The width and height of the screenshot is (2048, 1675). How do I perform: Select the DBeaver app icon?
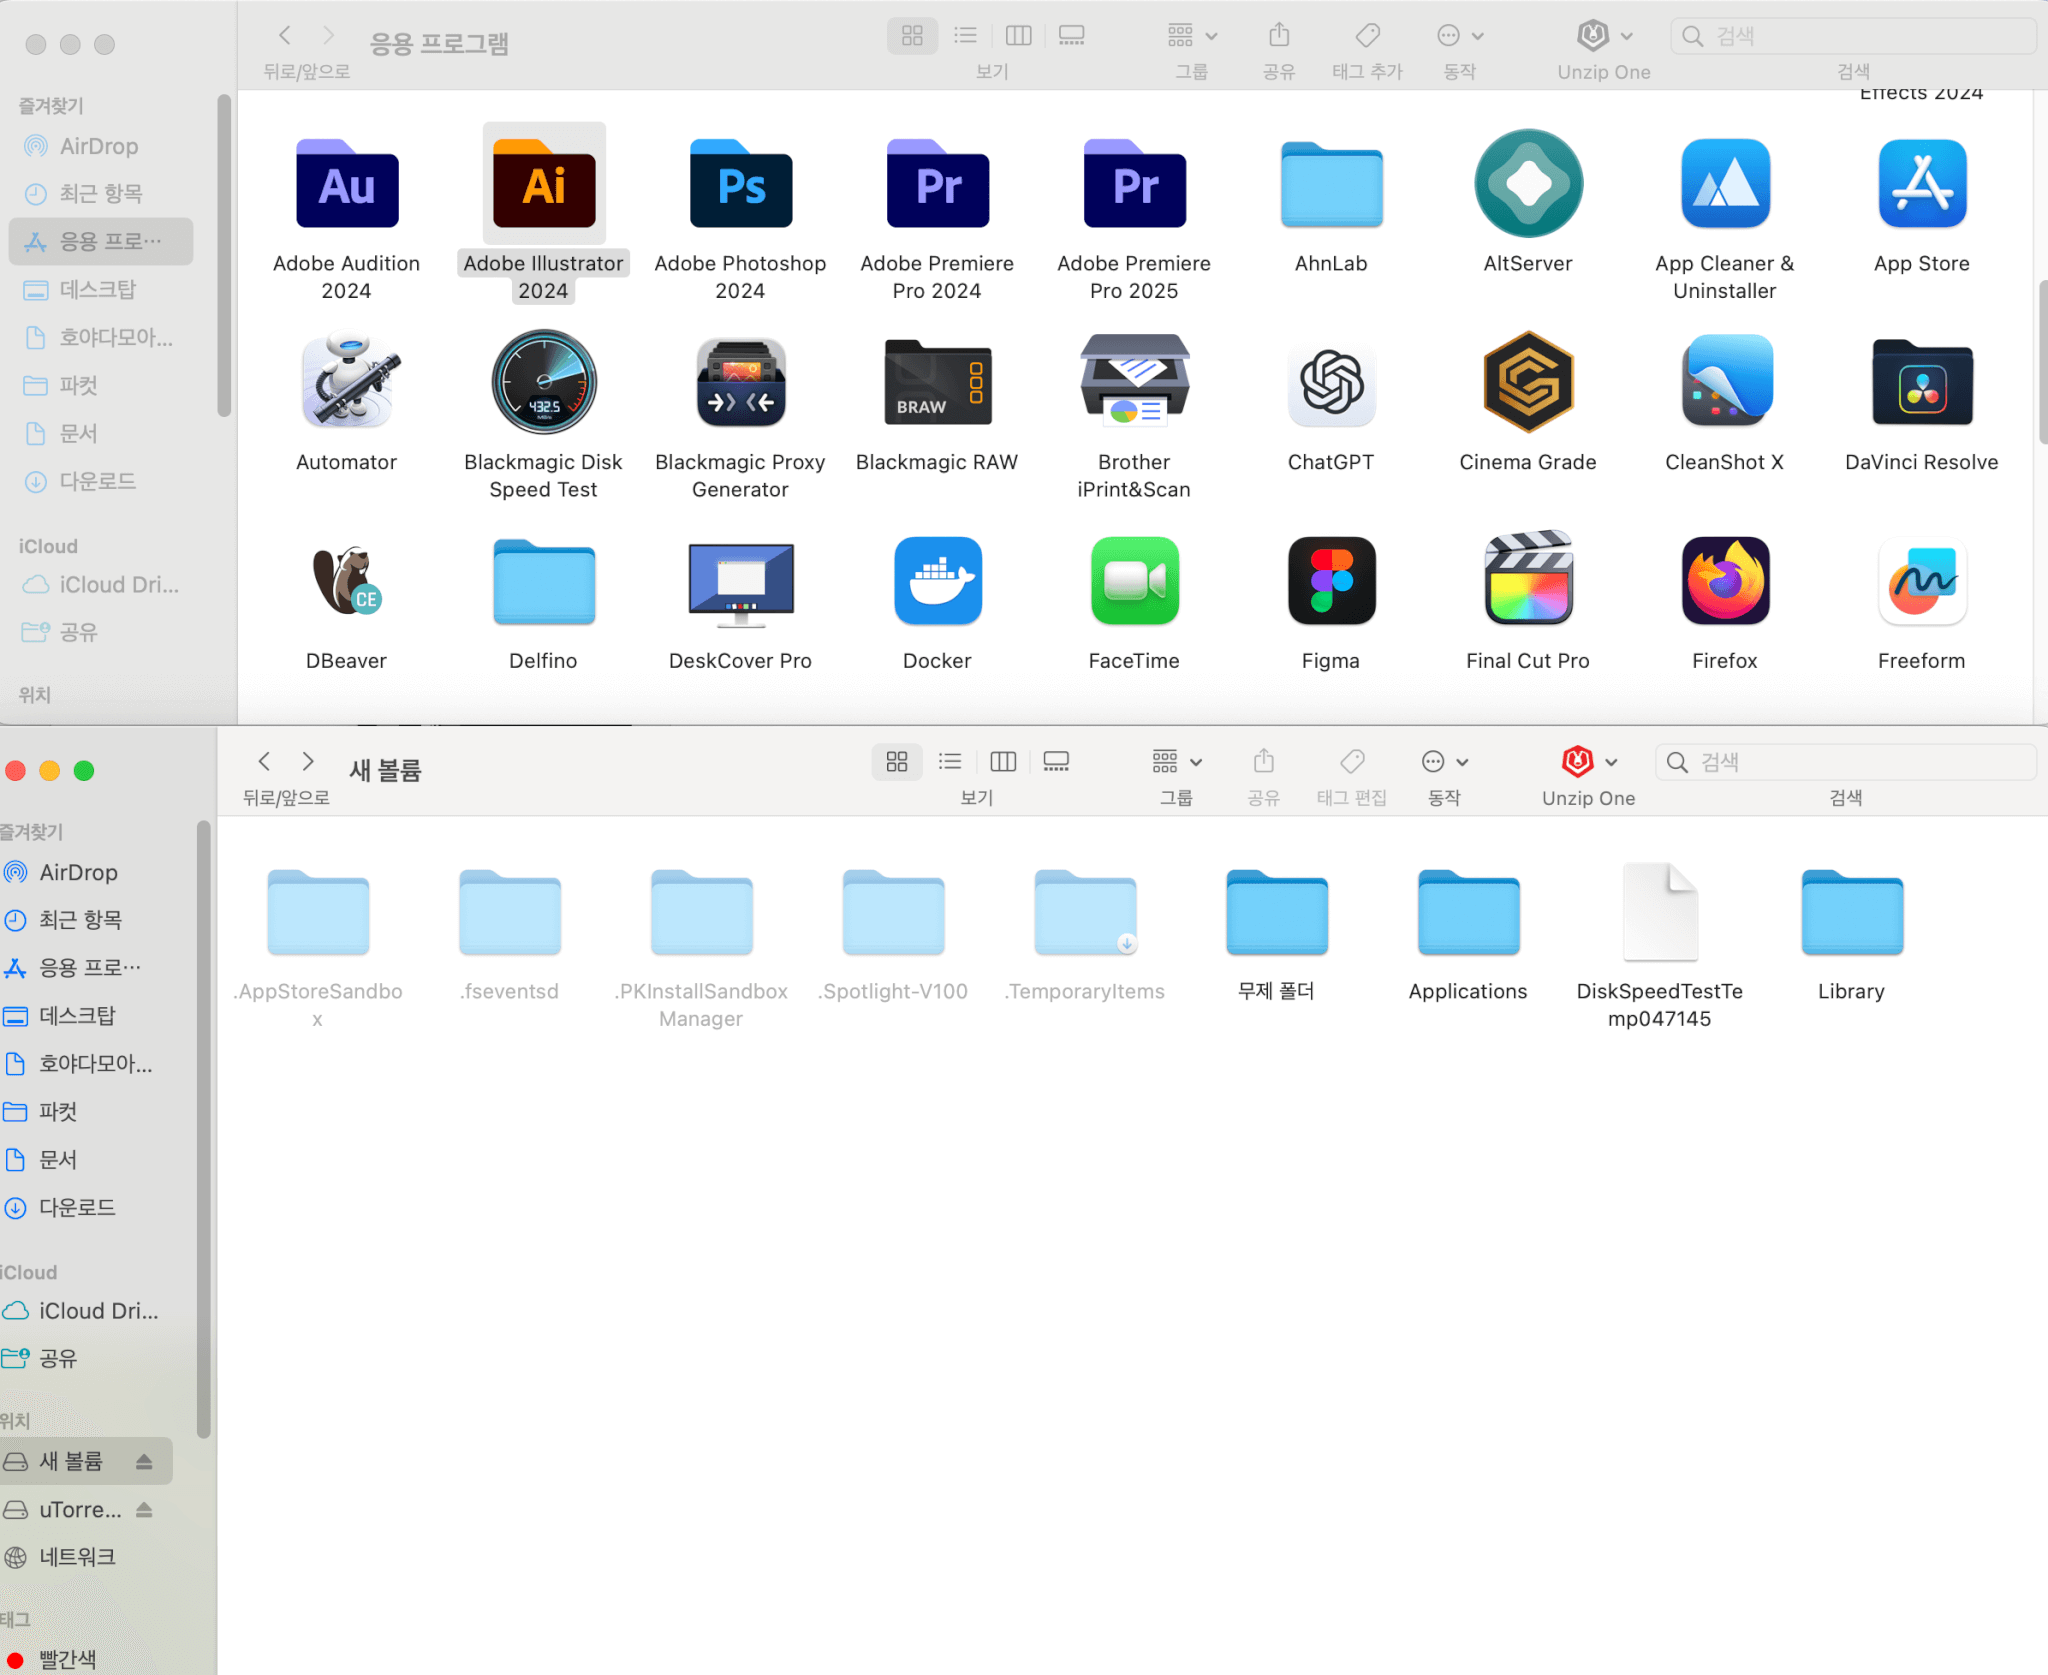(347, 581)
